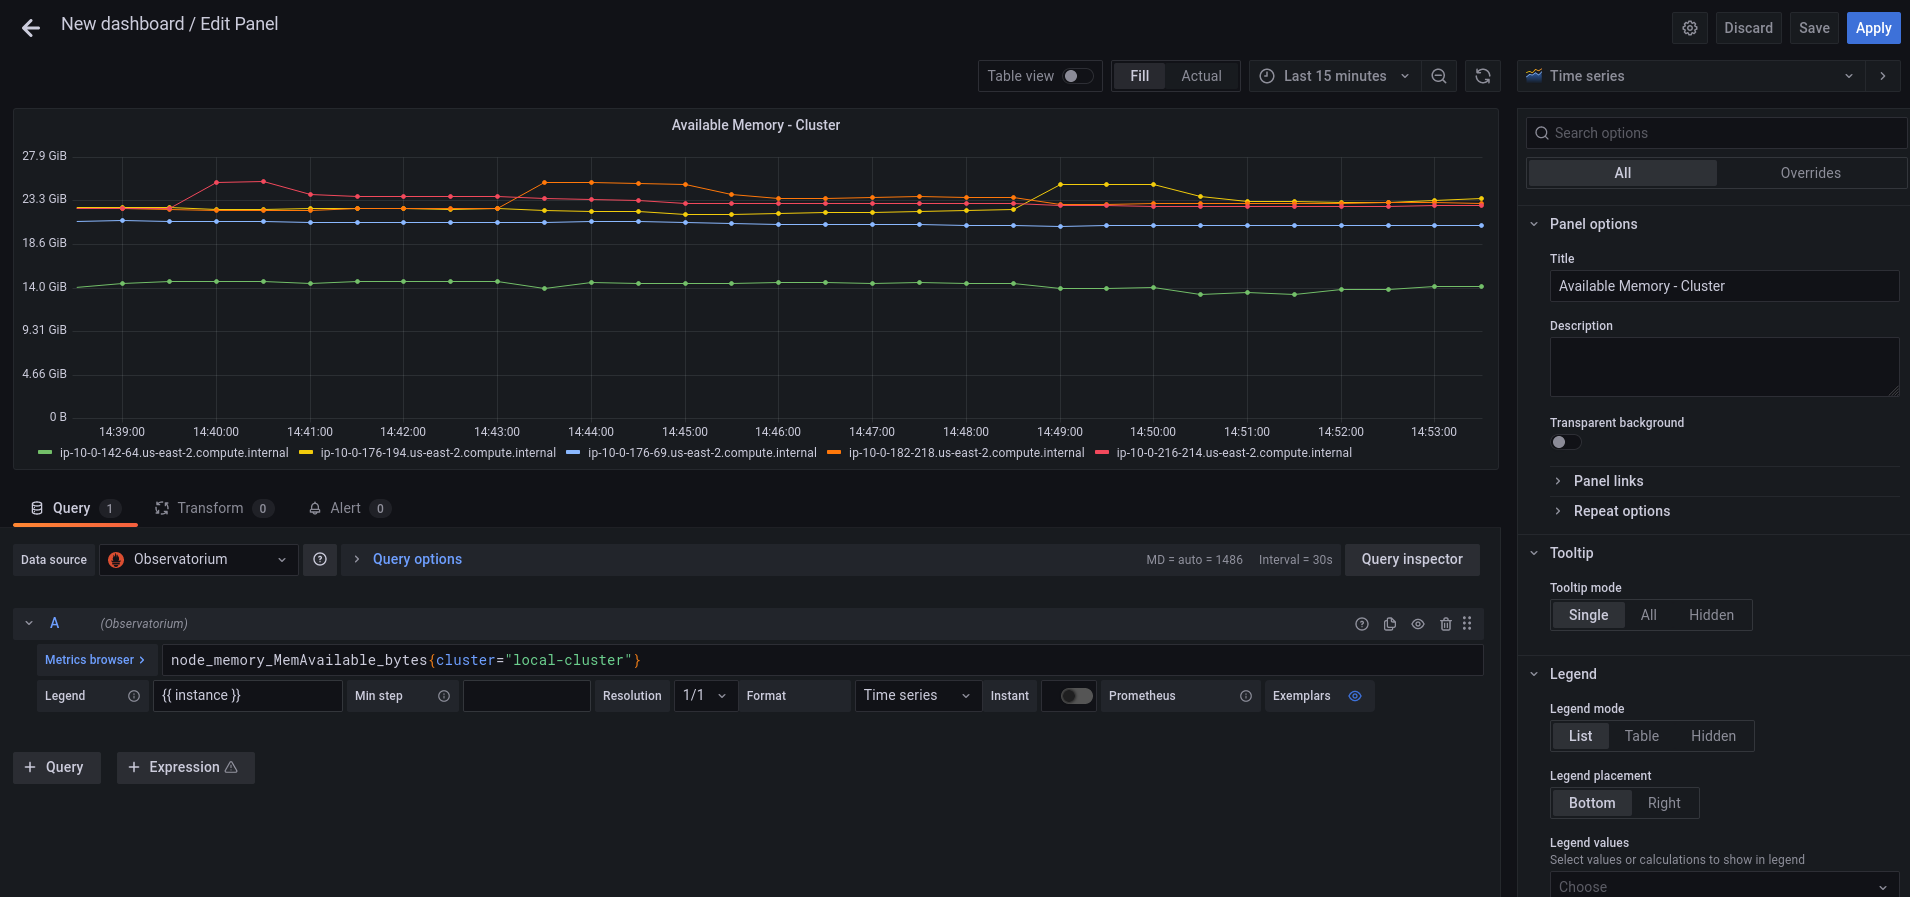The width and height of the screenshot is (1910, 897).
Task: Select All options tab
Action: 1623,173
